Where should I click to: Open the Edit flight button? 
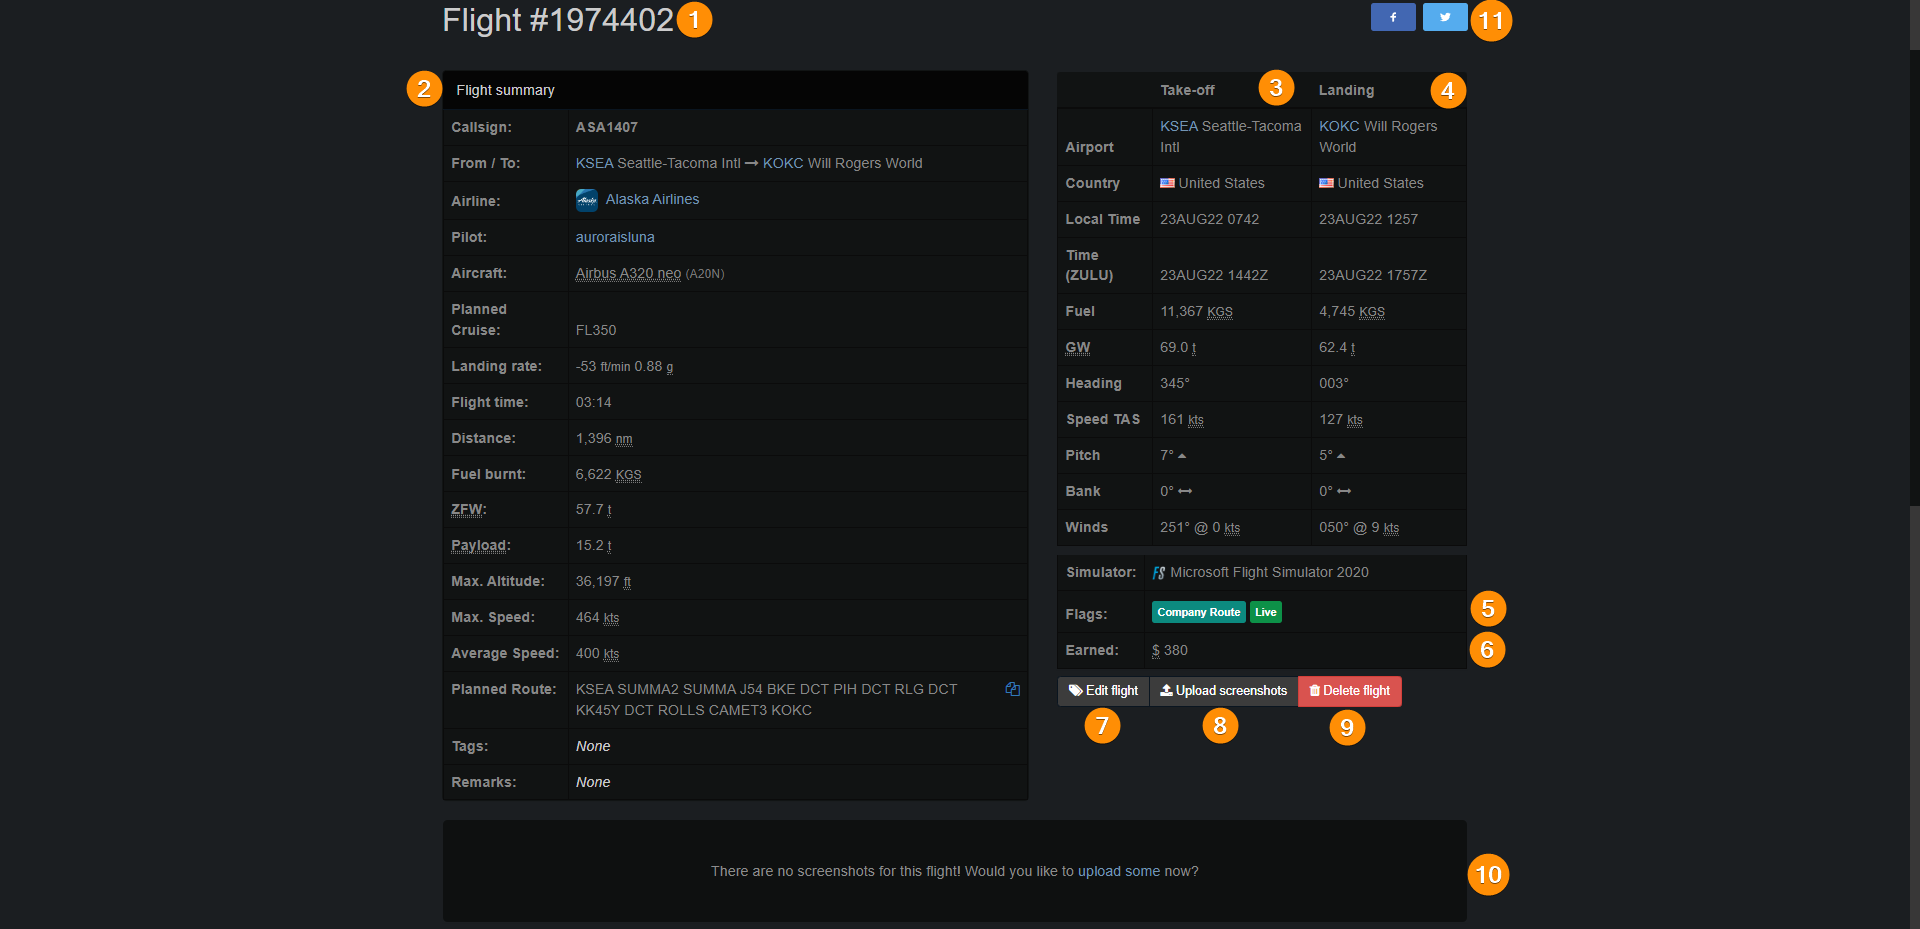(1103, 691)
